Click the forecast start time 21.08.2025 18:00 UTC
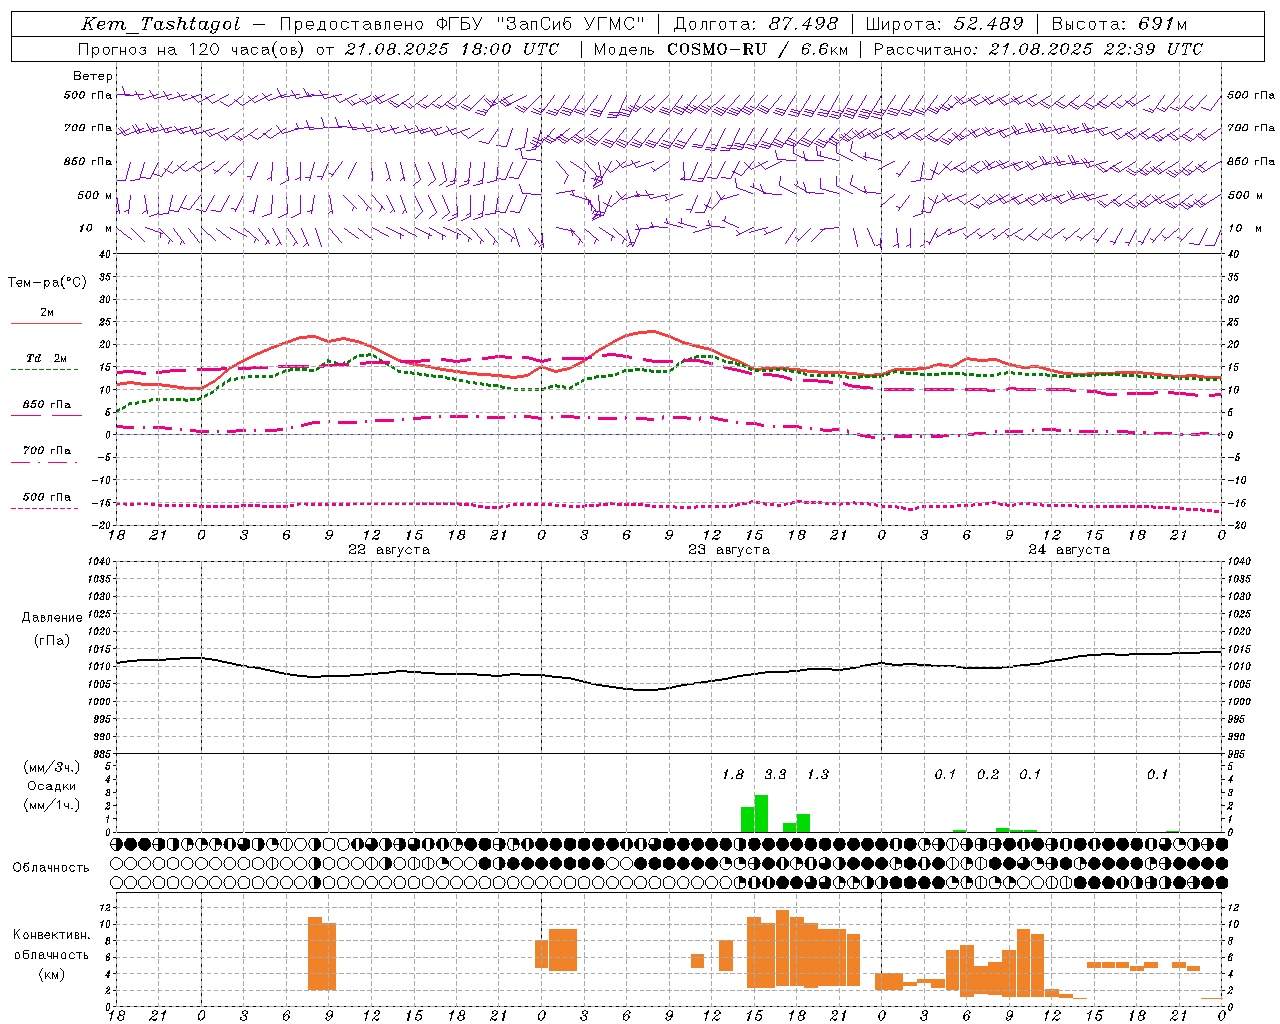This screenshot has height=1024, width=1280. point(451,49)
